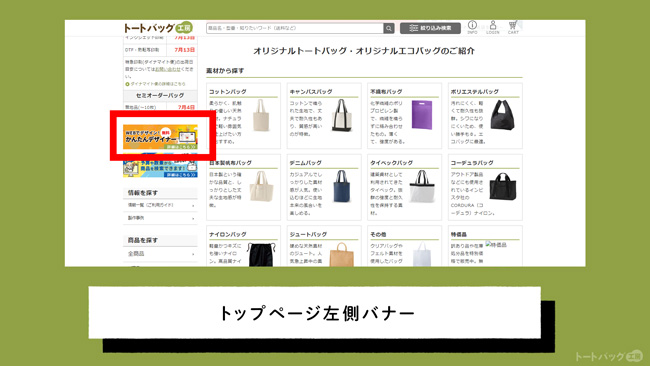Screen dimensions: 650x366
Task: Click the 素材から探す section heading
Action: [x=225, y=71]
